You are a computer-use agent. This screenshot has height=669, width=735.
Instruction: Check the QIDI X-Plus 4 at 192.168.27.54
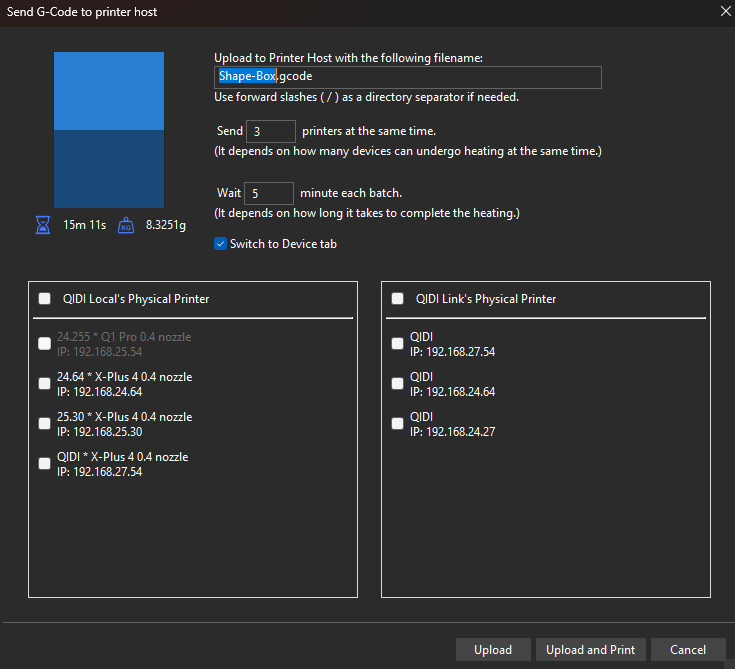(x=44, y=463)
